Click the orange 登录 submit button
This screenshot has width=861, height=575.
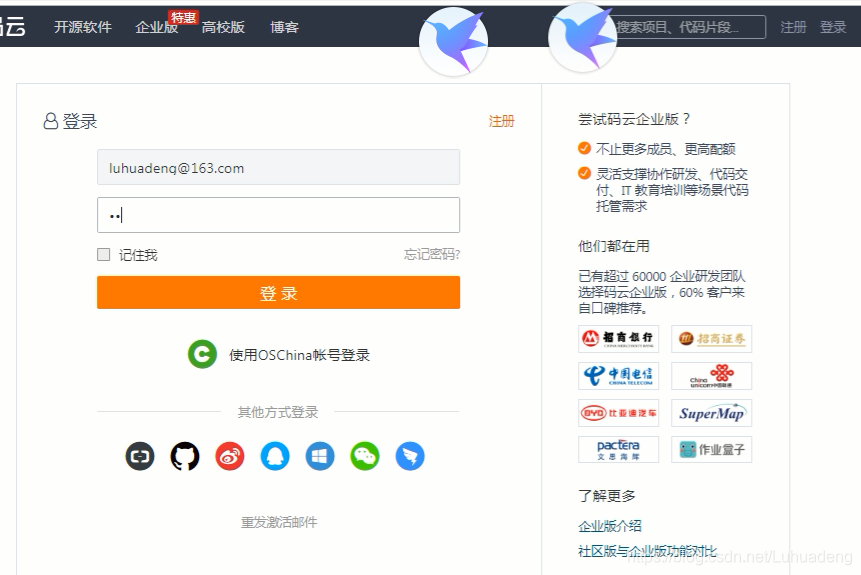click(278, 292)
